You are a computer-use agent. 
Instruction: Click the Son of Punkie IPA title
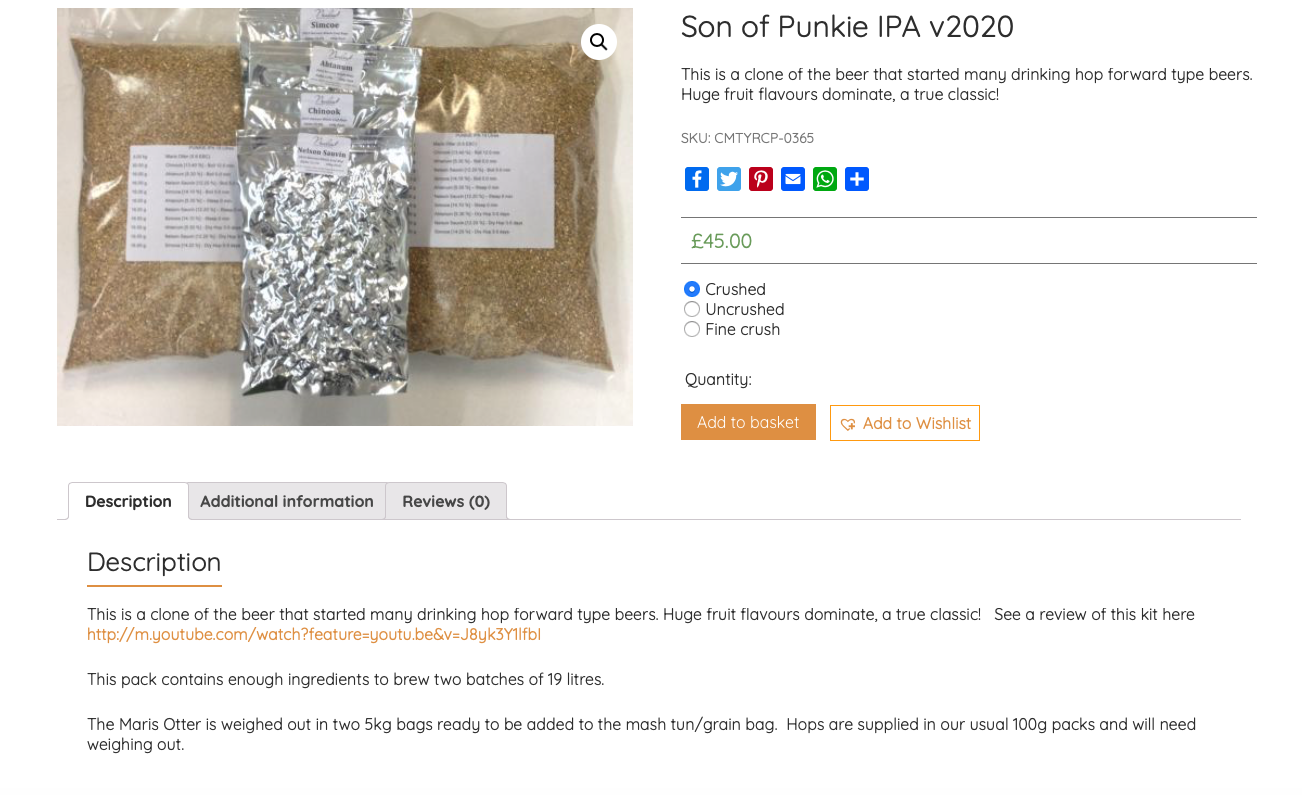click(x=847, y=27)
